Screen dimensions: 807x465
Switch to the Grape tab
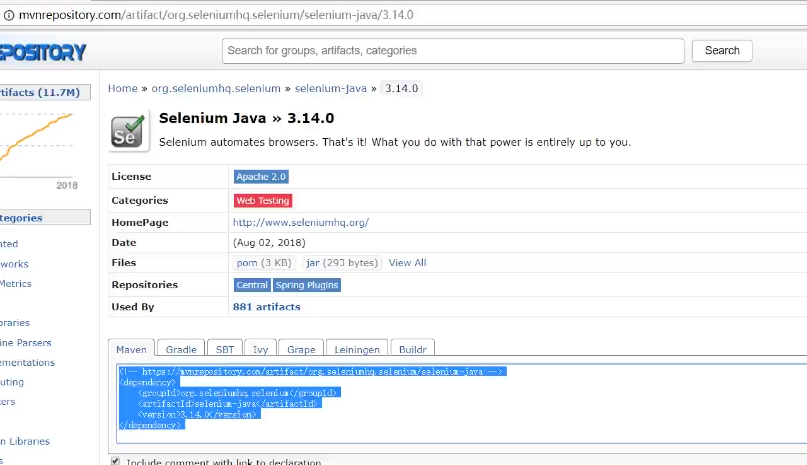[301, 349]
